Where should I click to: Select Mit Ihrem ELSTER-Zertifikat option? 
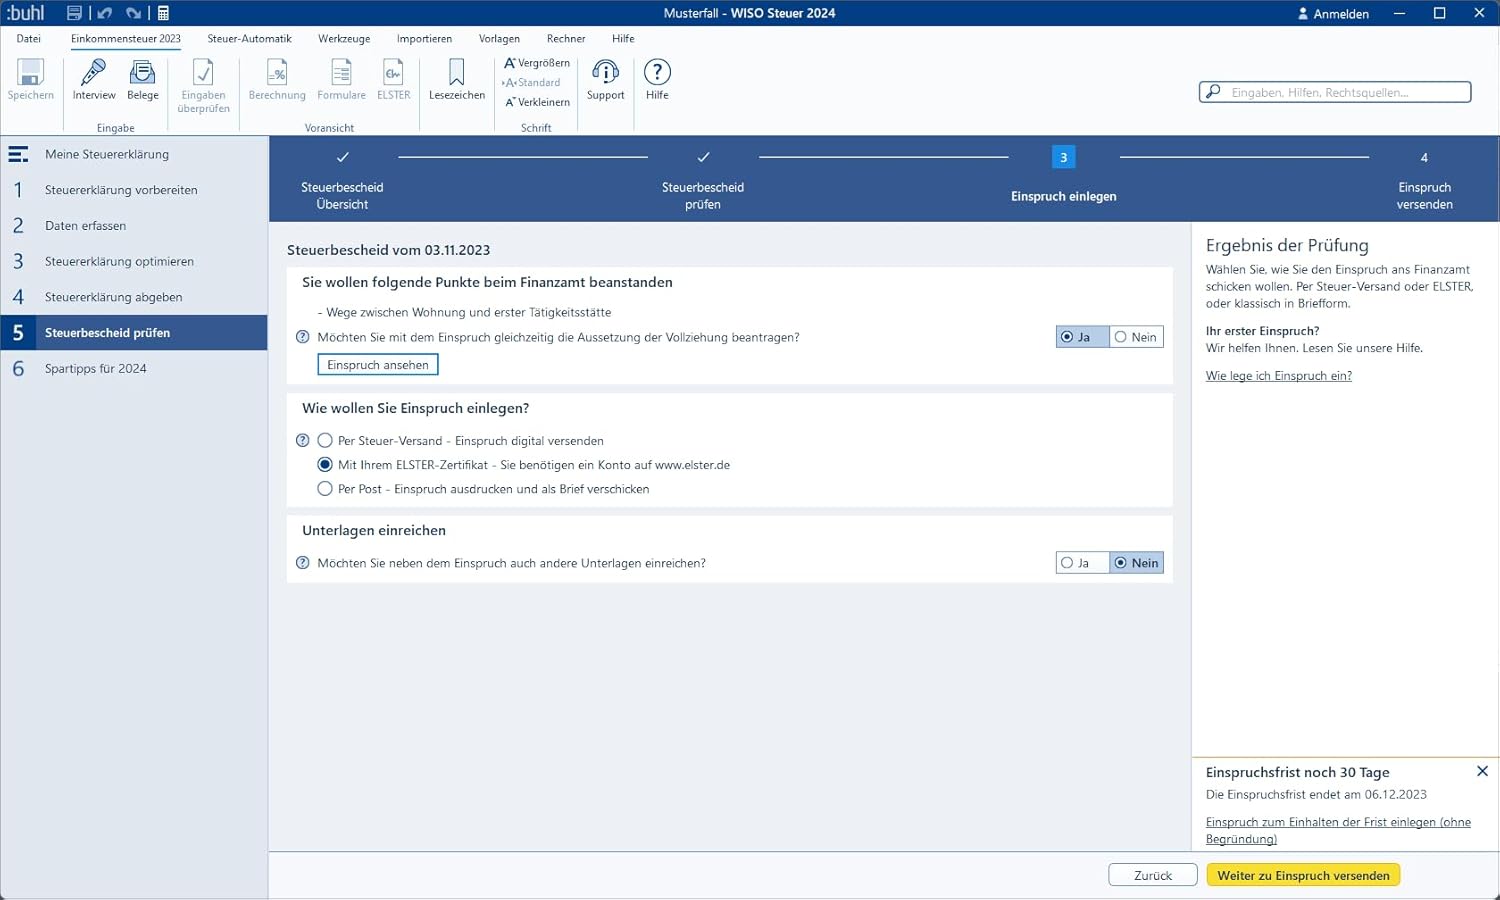[x=325, y=465]
